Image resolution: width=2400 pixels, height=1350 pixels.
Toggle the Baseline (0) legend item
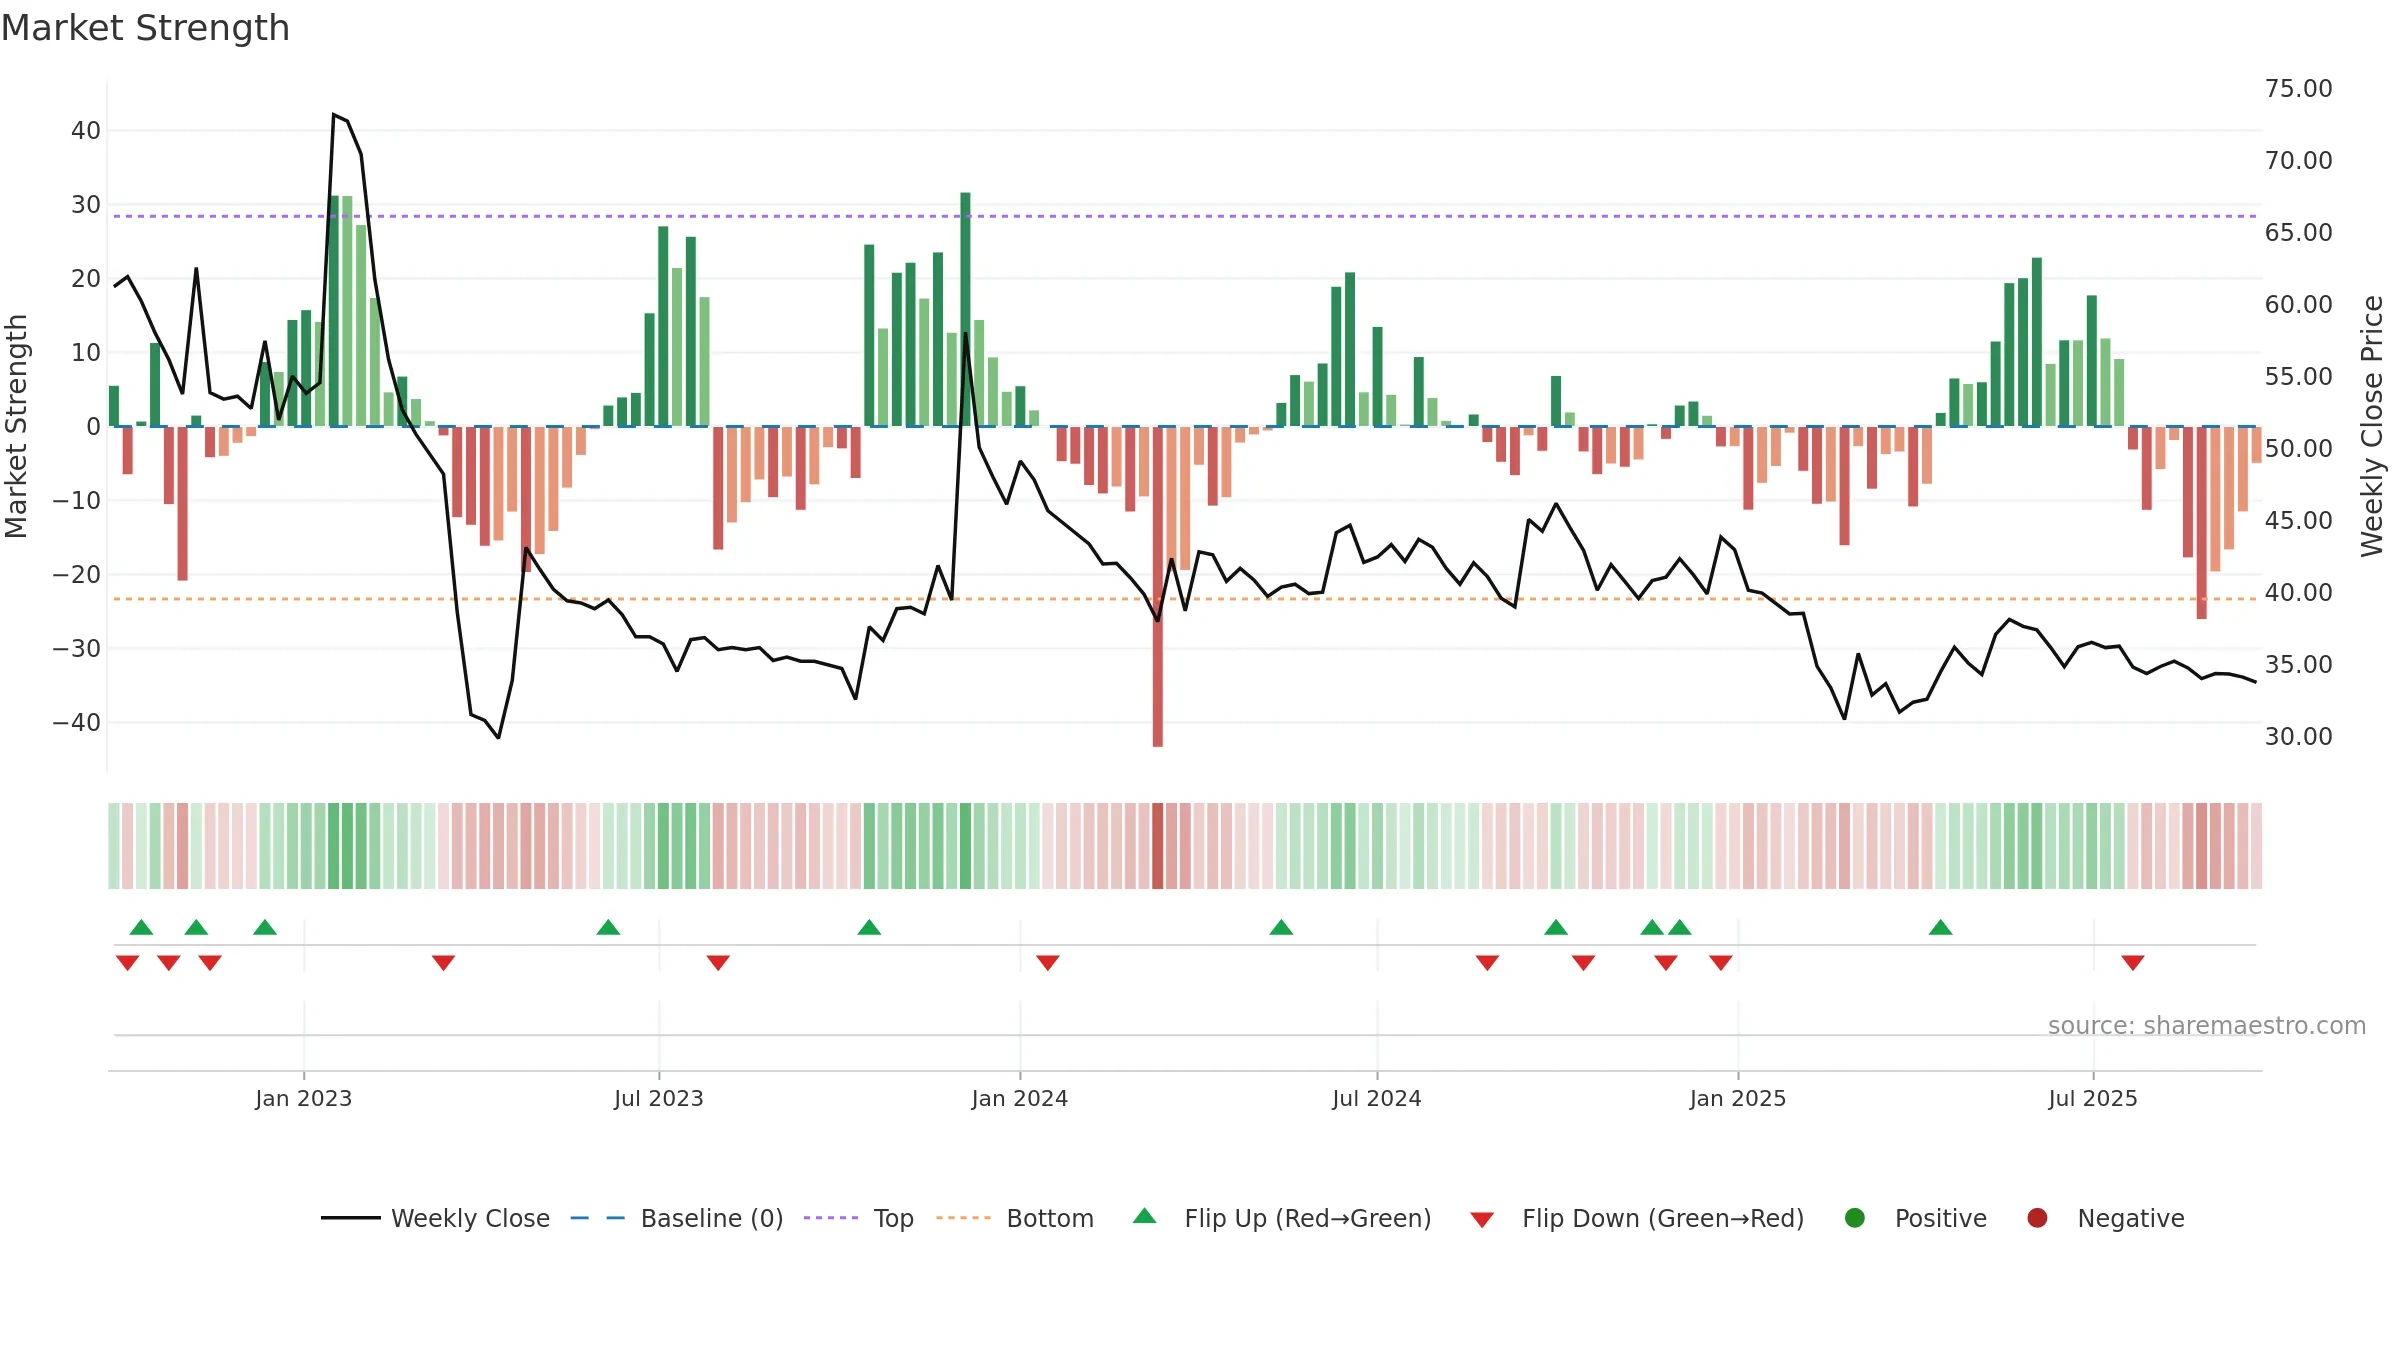pos(677,1218)
